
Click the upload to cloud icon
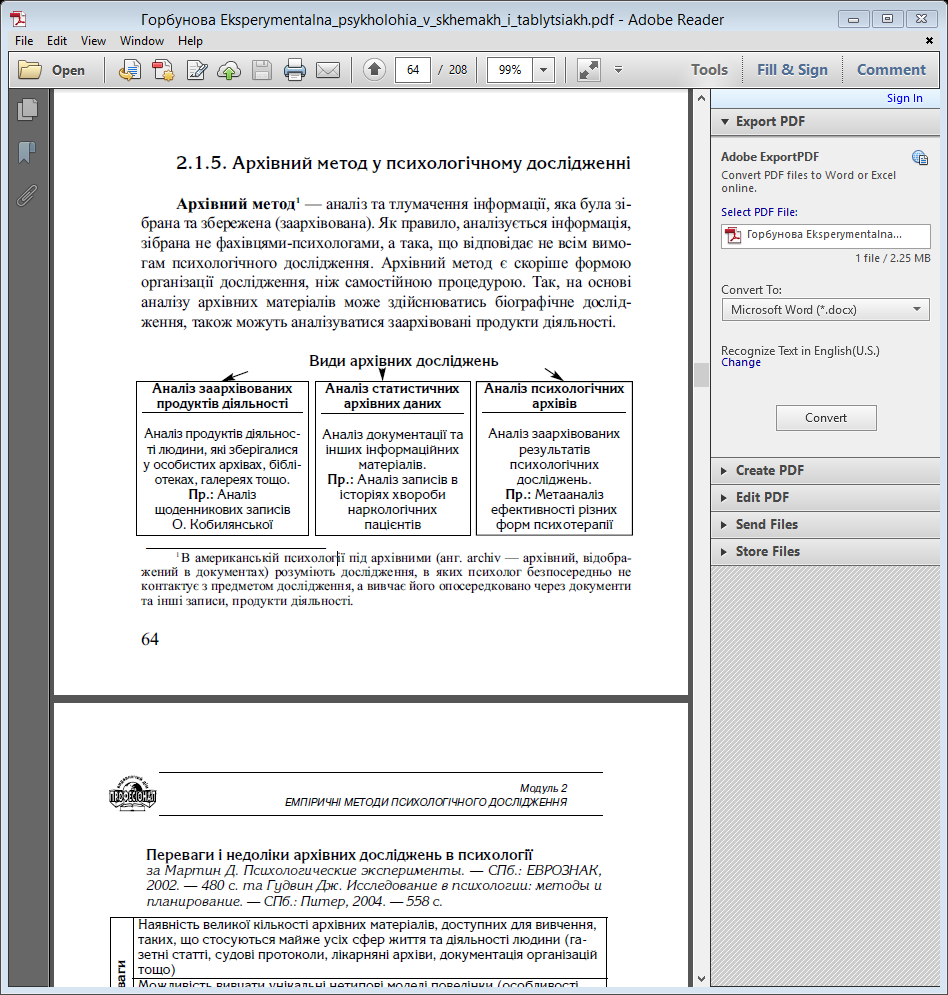(x=229, y=70)
